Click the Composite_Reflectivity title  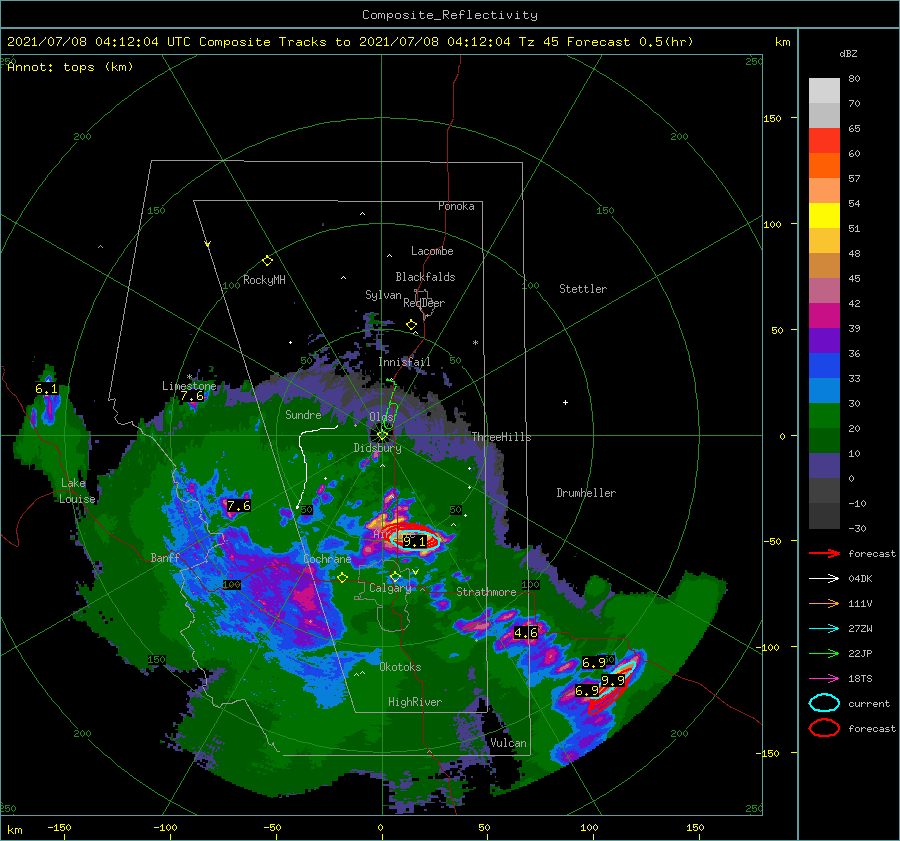coord(450,15)
